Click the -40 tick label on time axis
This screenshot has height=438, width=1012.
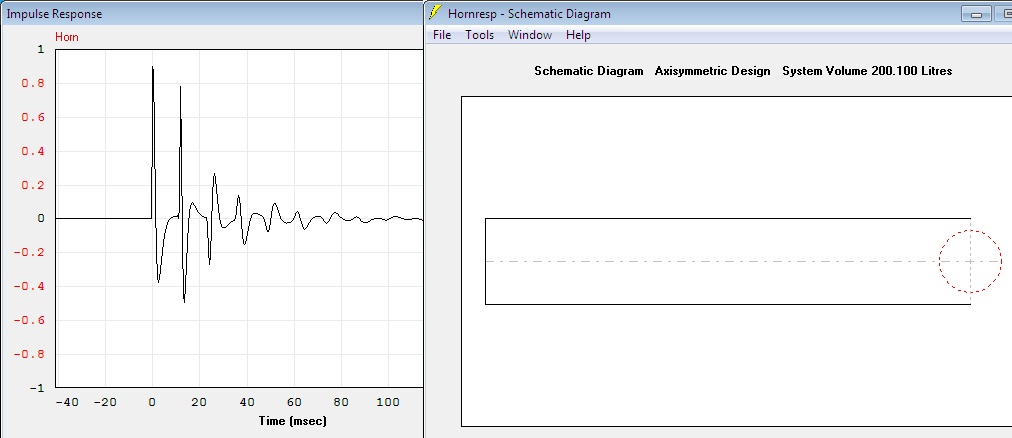coord(67,403)
